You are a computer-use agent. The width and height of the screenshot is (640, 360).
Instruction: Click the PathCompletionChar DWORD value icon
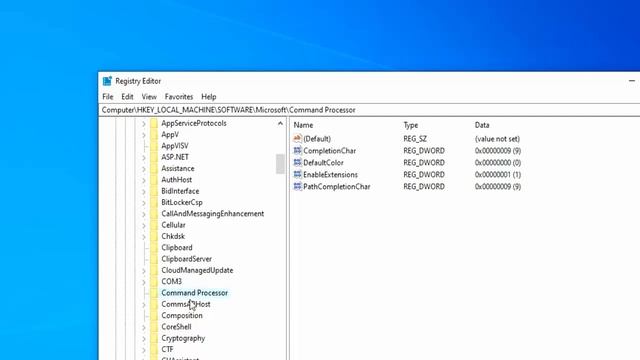point(297,187)
